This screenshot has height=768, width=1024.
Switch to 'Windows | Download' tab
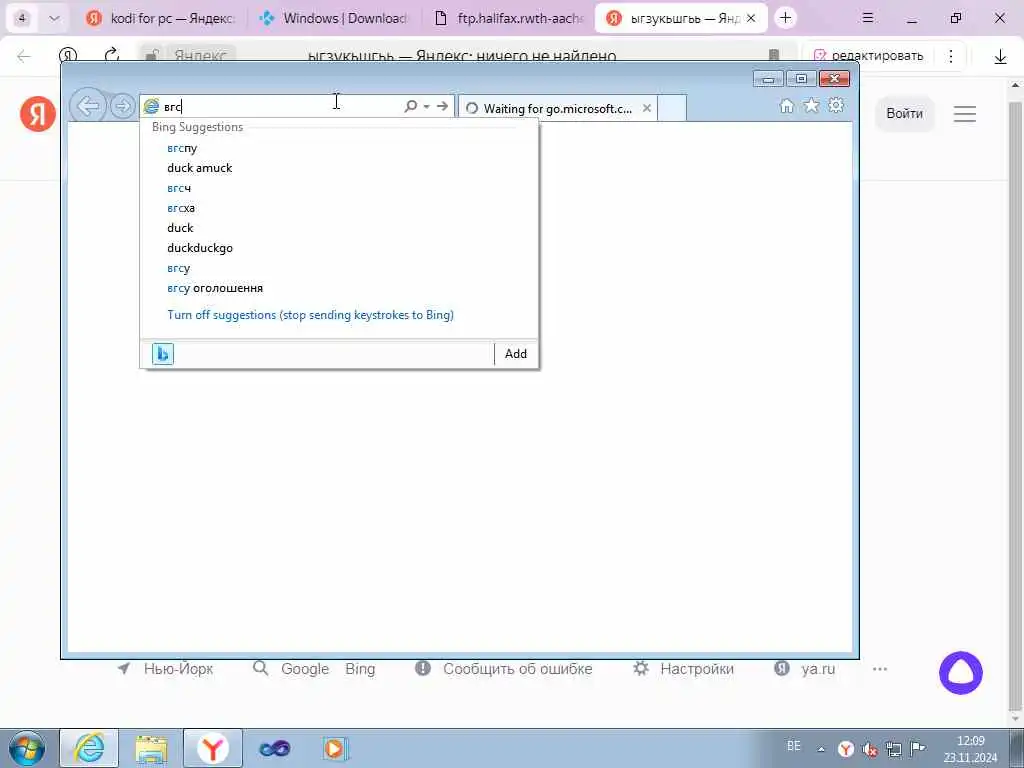334,18
